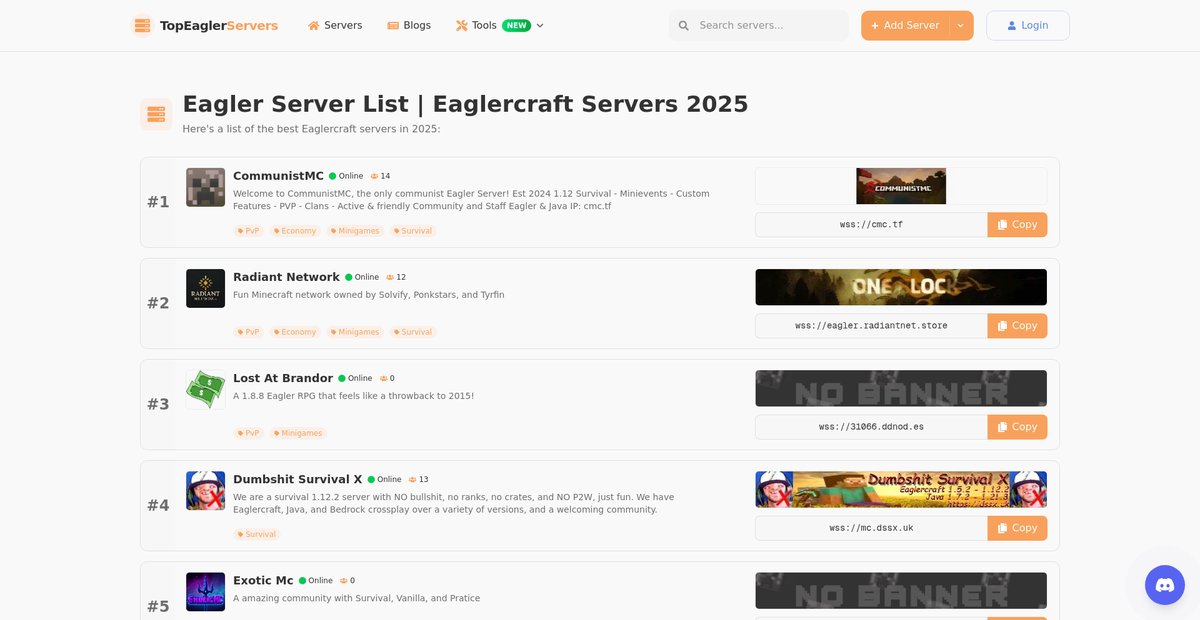Click the NEW badge beside Tools
This screenshot has height=620, width=1200.
point(516,25)
